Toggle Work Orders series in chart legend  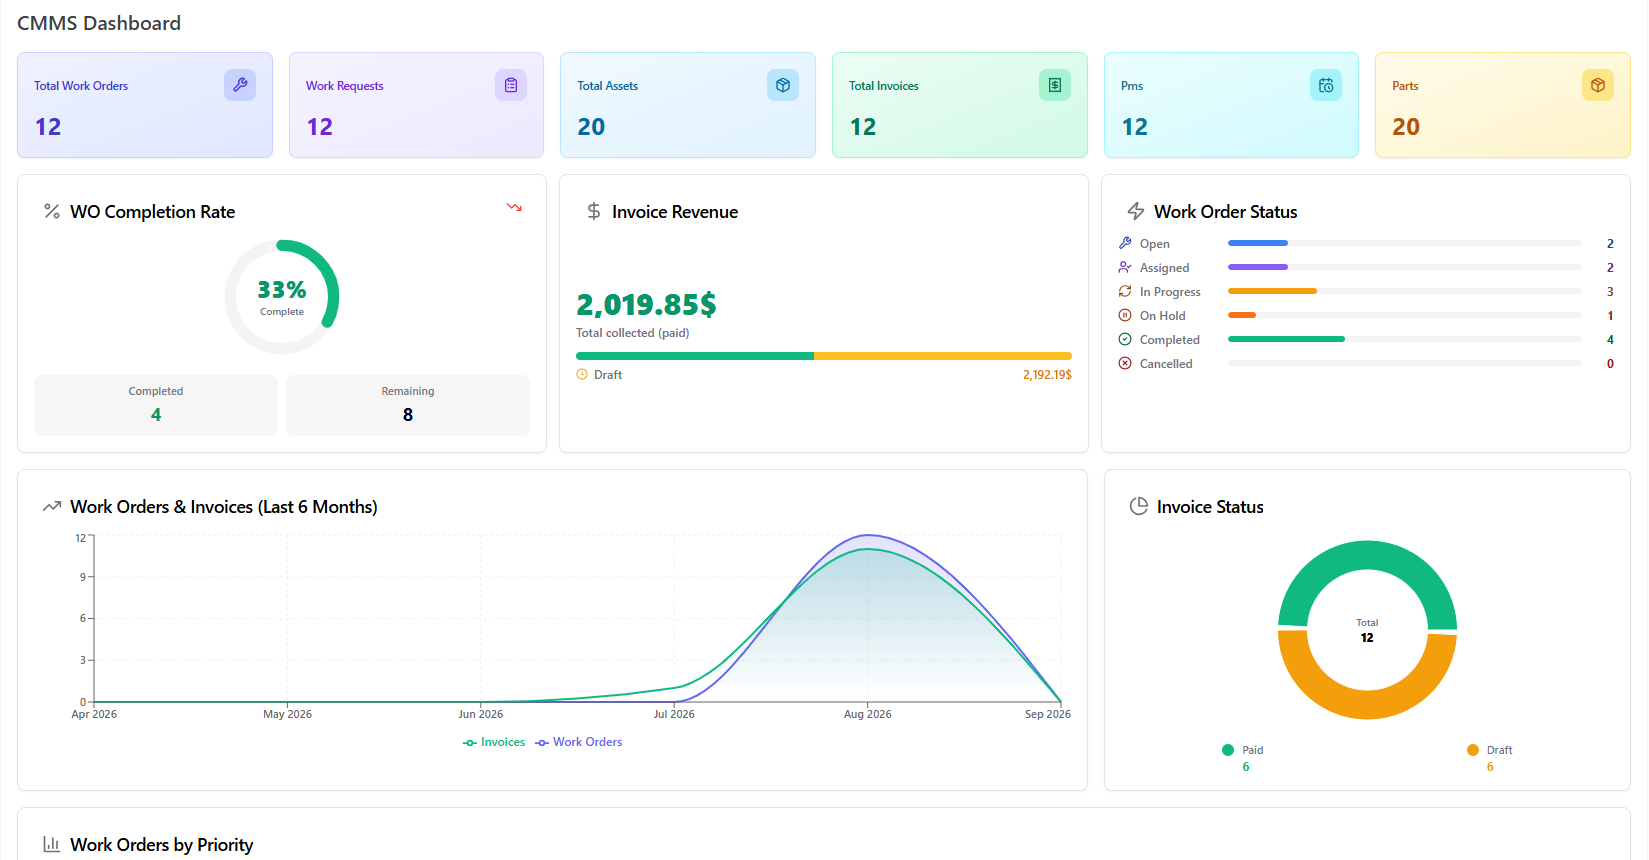pos(579,742)
